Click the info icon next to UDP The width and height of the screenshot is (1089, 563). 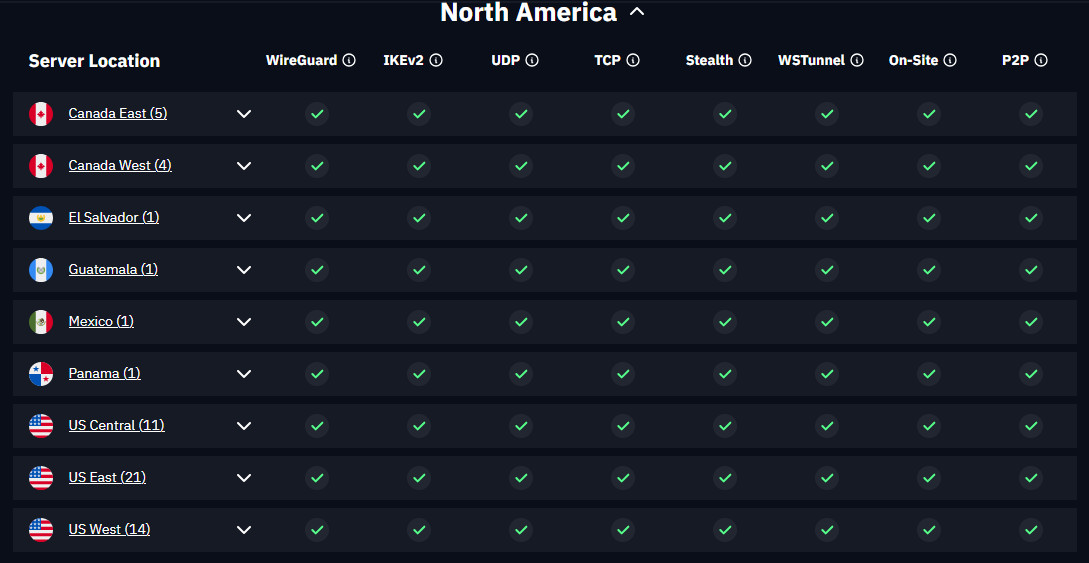[x=532, y=60]
